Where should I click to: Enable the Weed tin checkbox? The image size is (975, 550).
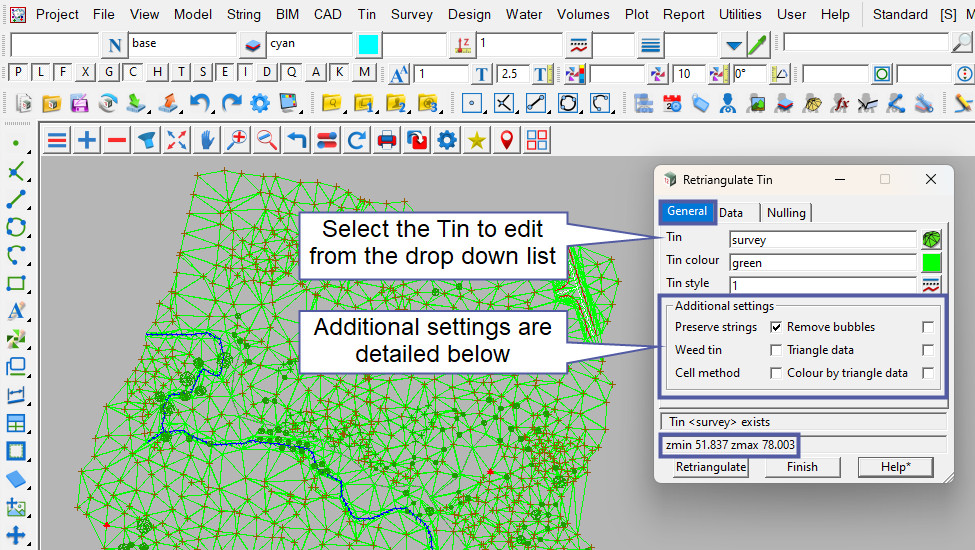pos(776,350)
